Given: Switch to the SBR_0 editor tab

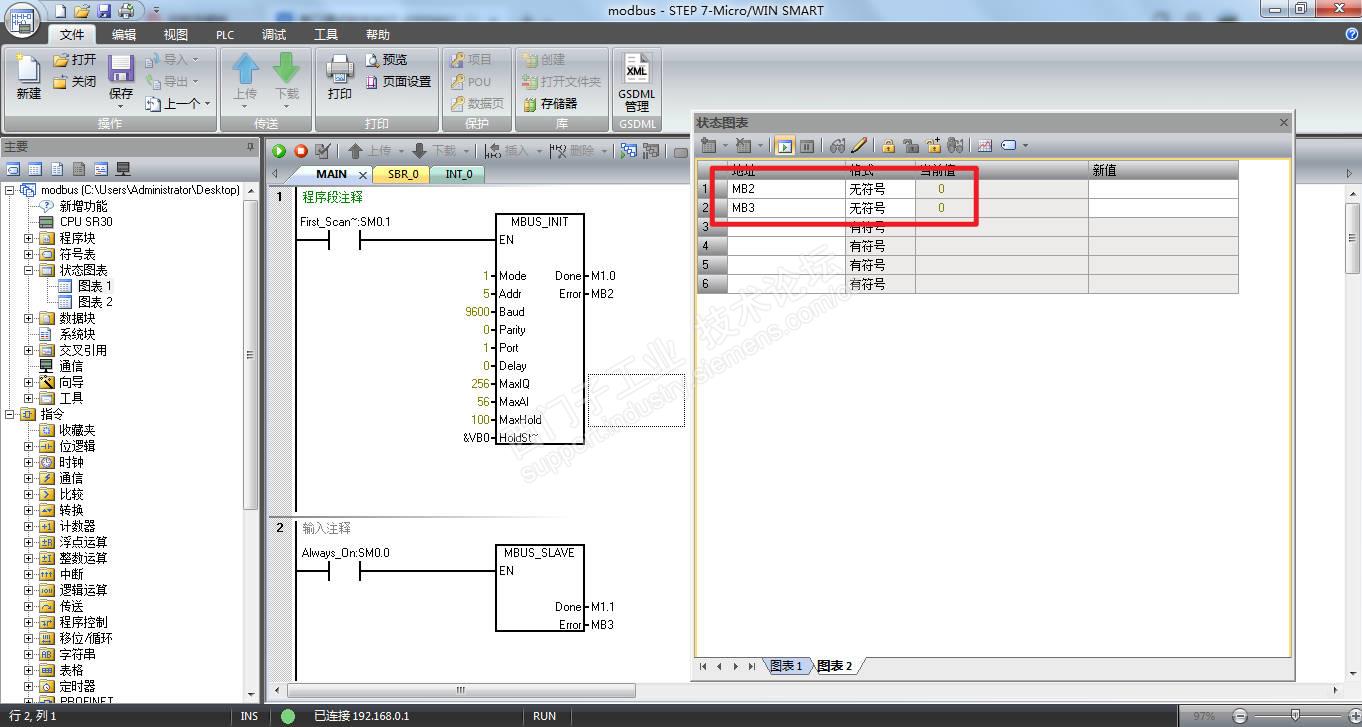Looking at the screenshot, I should click(403, 174).
